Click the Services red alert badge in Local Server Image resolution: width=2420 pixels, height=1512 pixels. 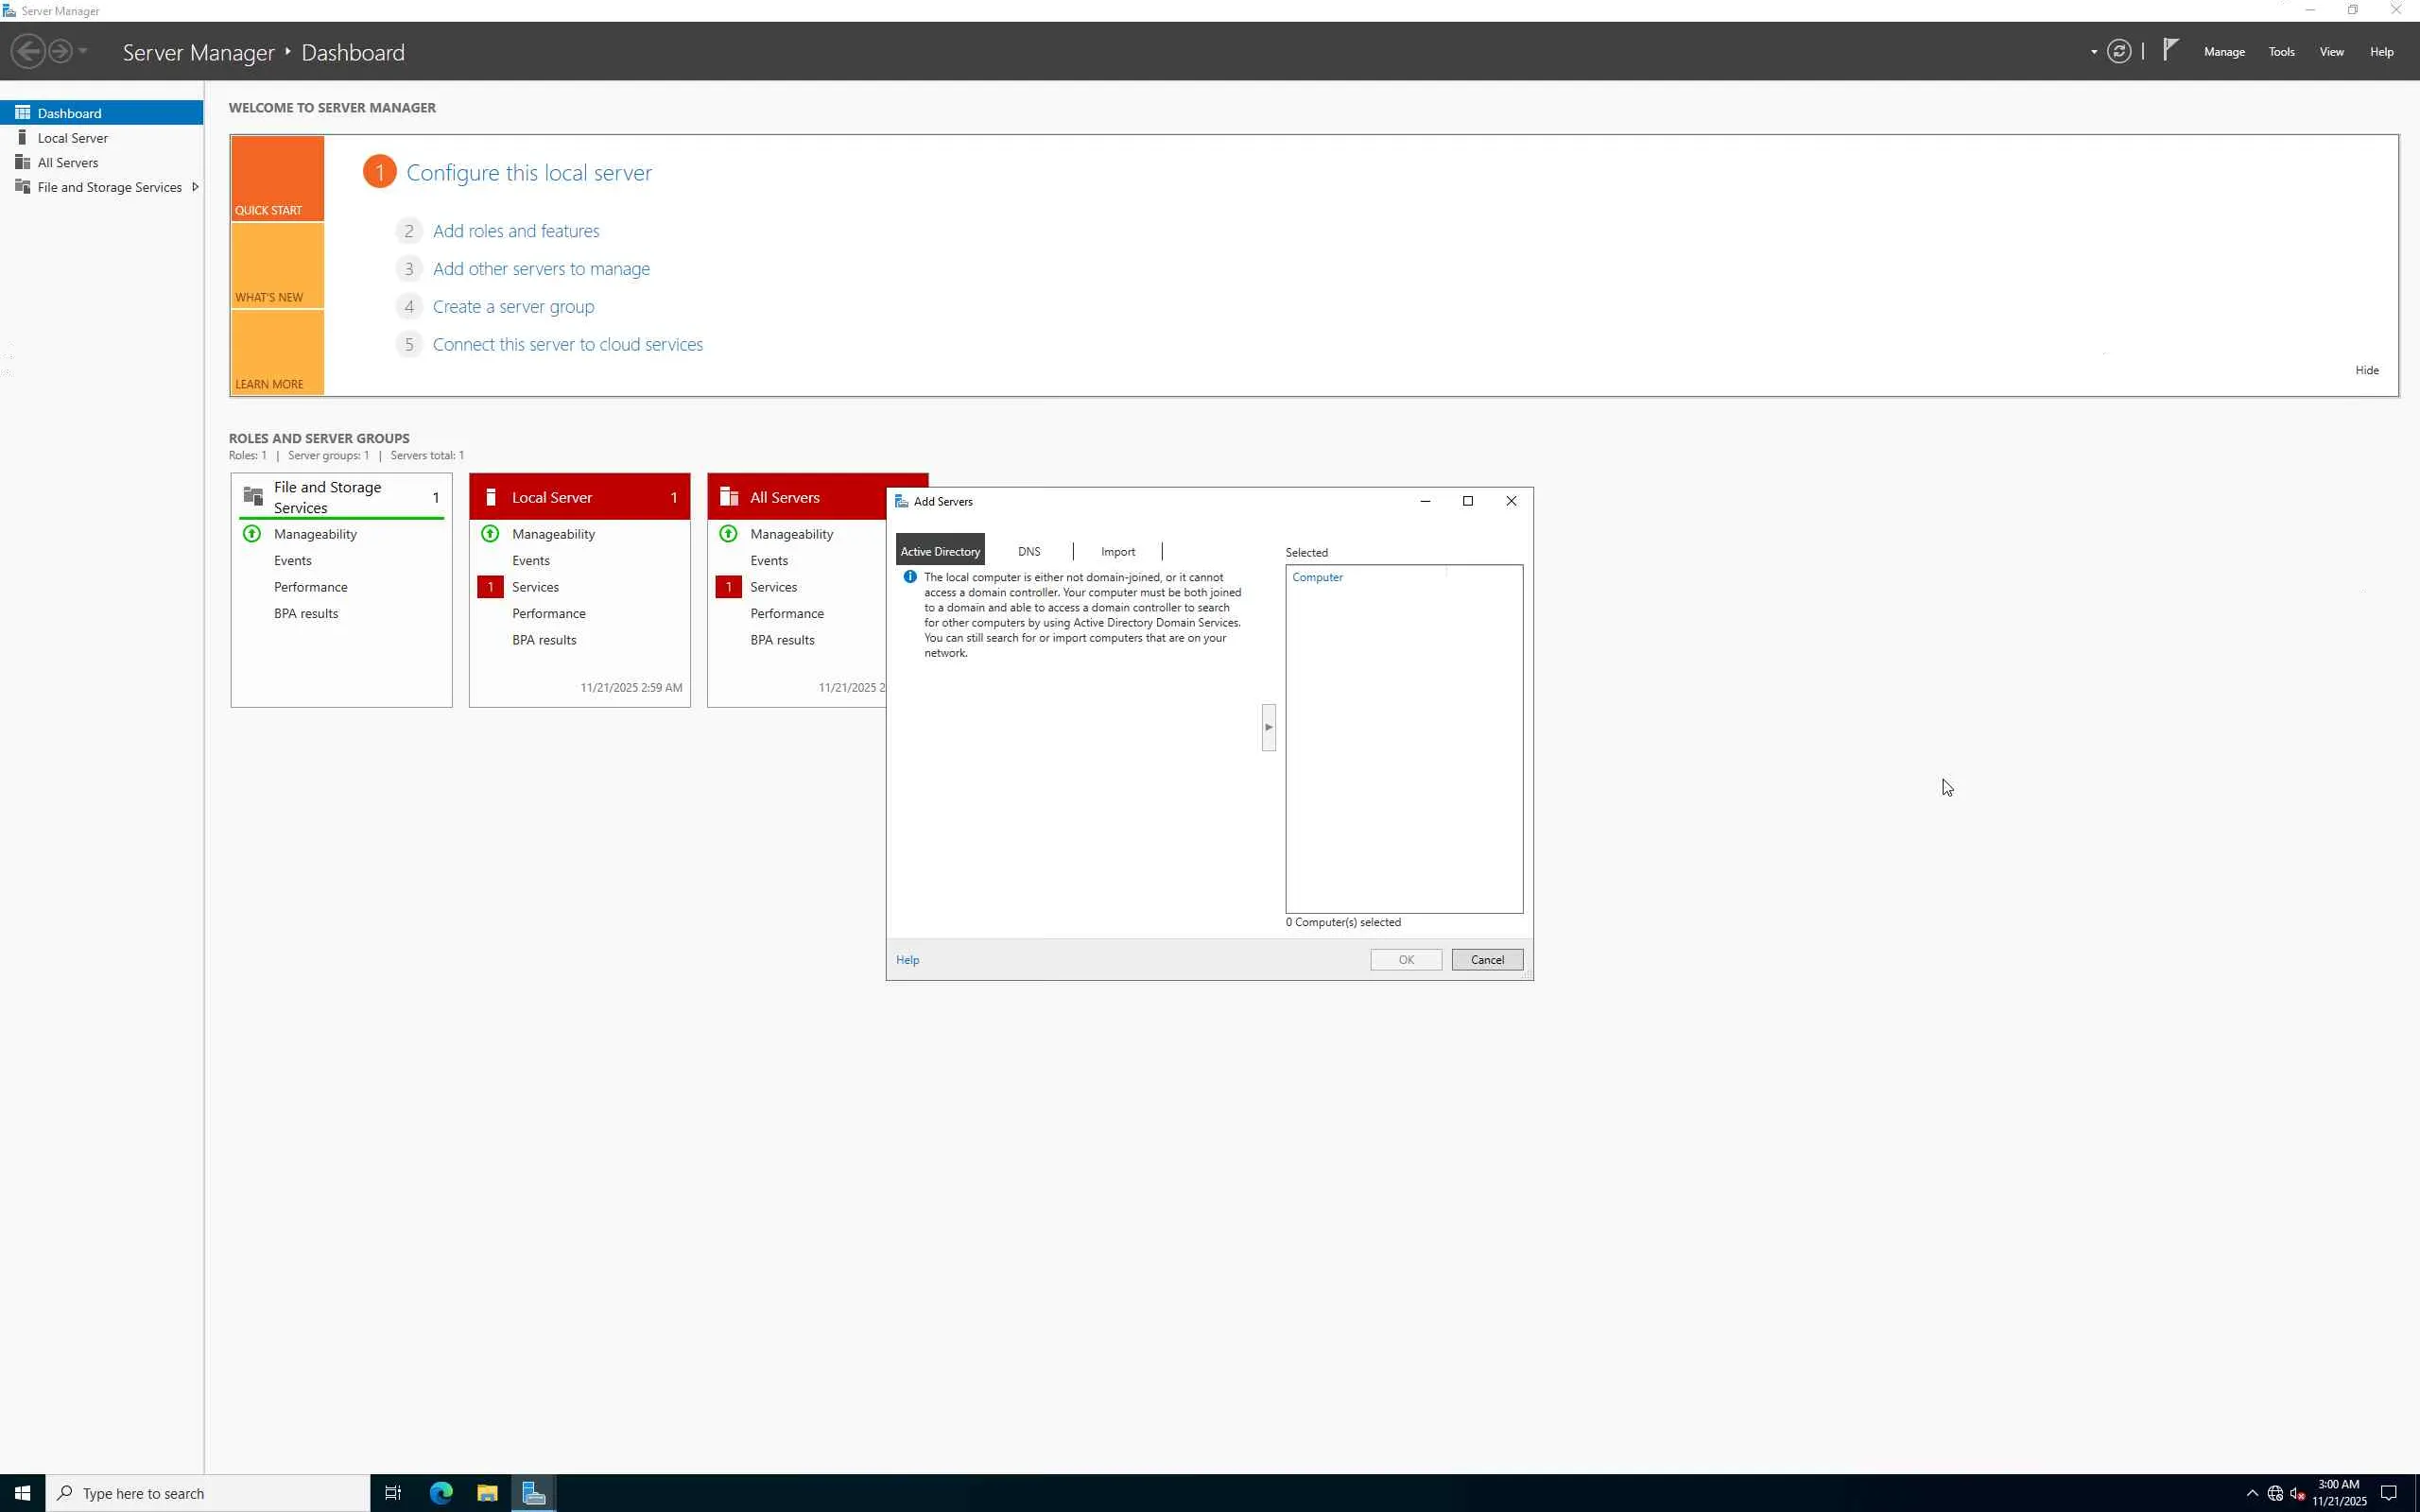490,587
